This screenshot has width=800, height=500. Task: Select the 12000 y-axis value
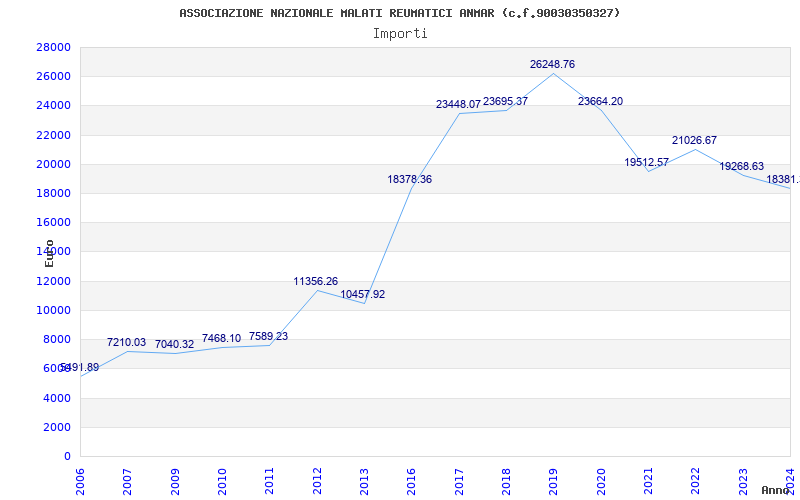click(54, 281)
